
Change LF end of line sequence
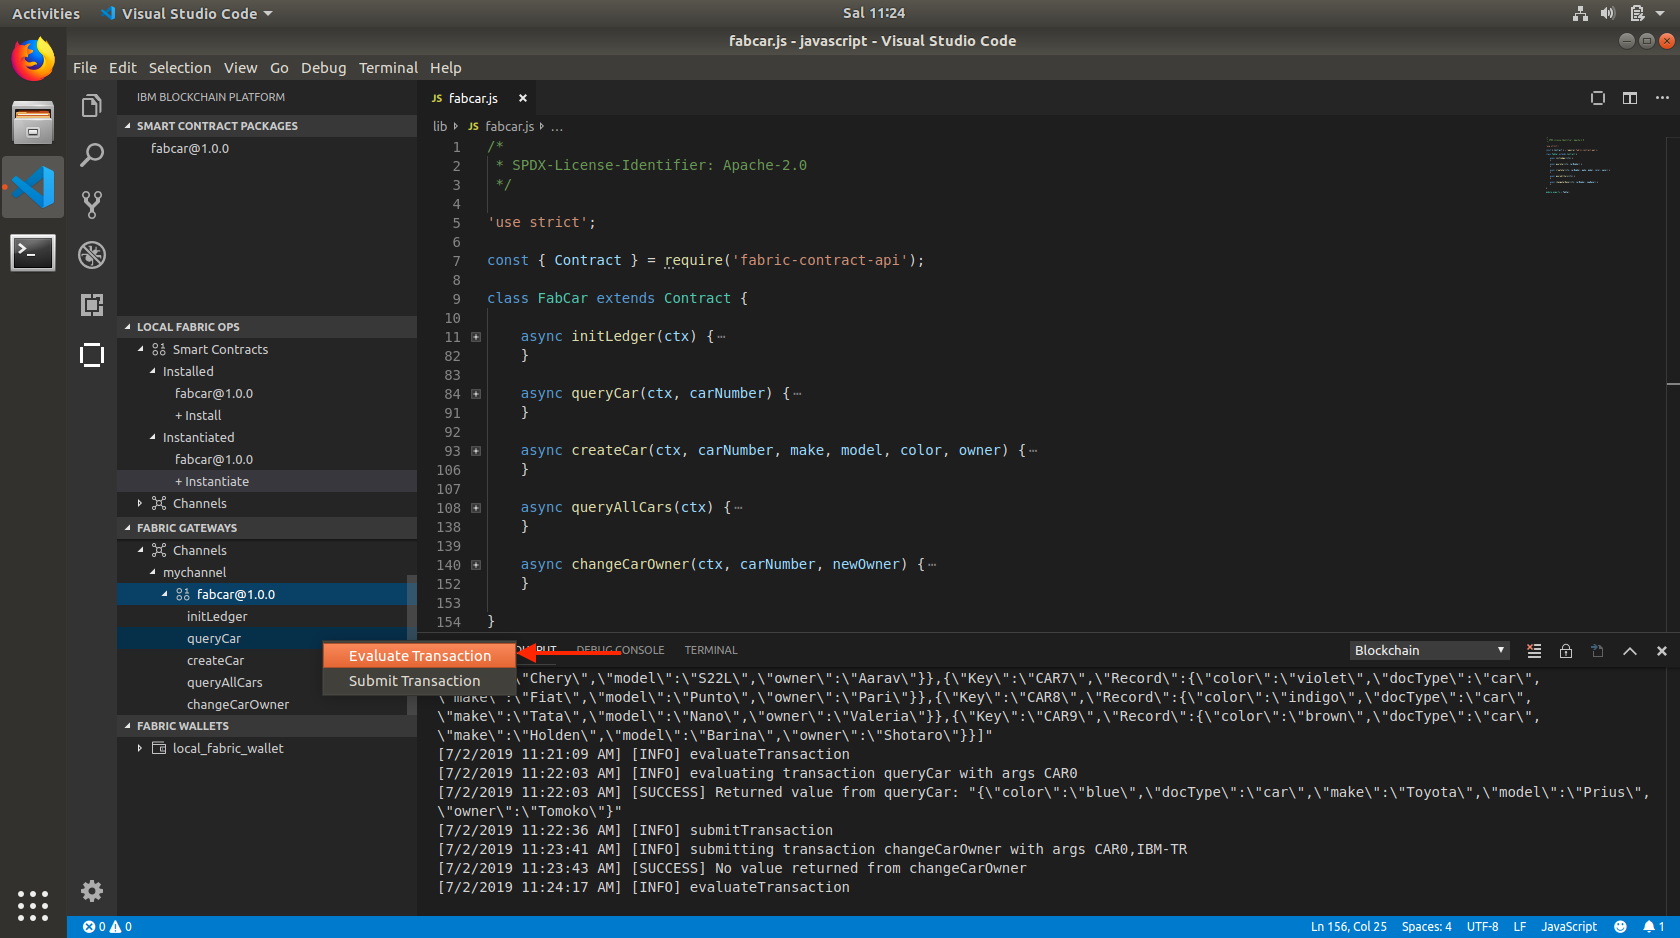pyautogui.click(x=1519, y=927)
